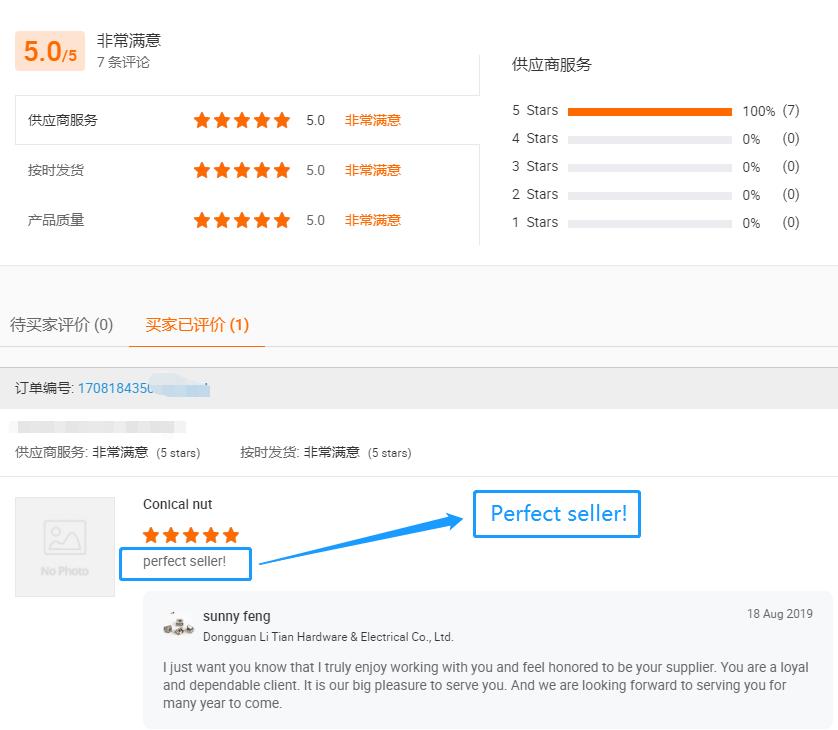Image resolution: width=838 pixels, height=730 pixels.
Task: Click the Perfect seller! callout box
Action: (557, 514)
